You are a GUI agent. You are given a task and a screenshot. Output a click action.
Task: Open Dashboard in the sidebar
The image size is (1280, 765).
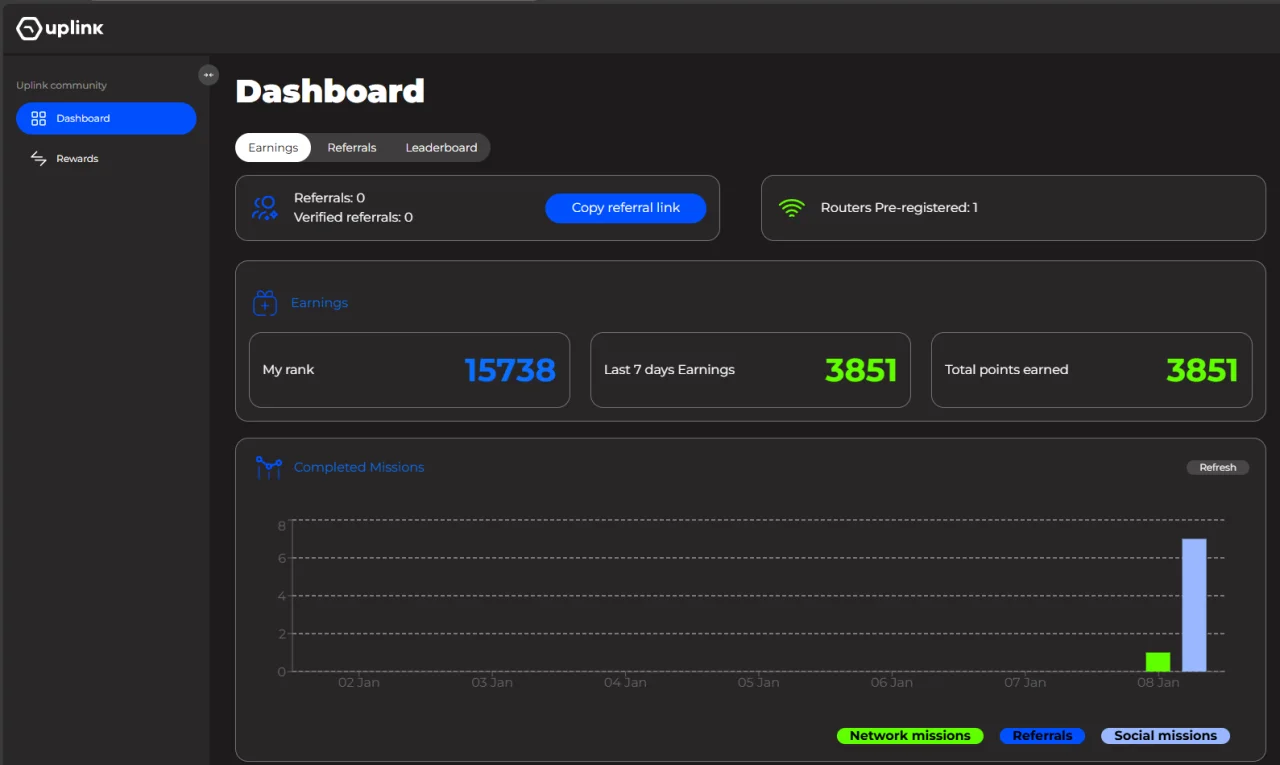pyautogui.click(x=106, y=118)
